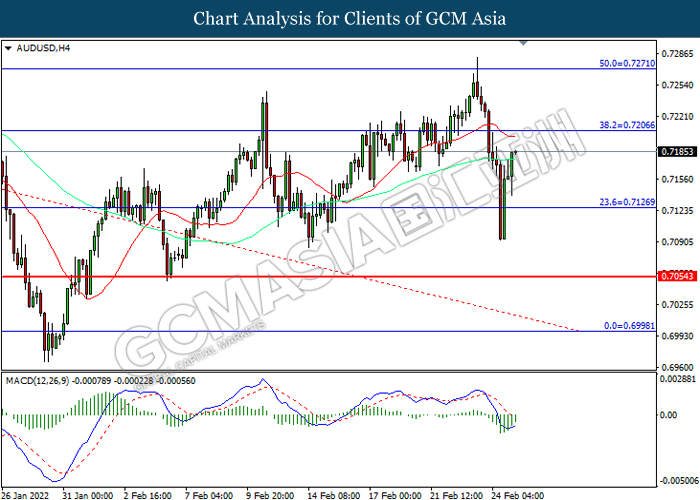
Task: Click the MACD value -0.000560
Action: tap(175, 381)
